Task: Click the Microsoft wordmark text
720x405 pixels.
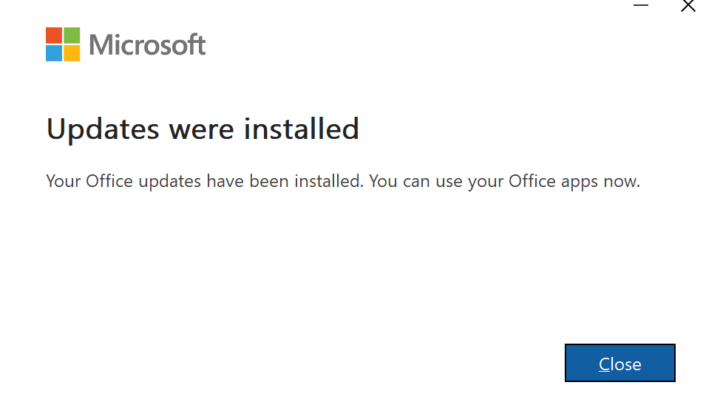Action: point(147,45)
